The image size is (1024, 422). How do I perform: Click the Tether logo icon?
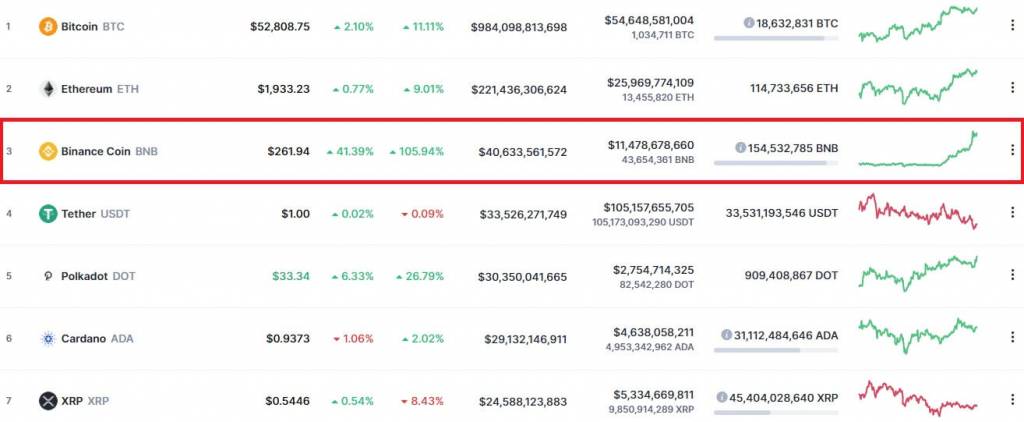point(47,213)
